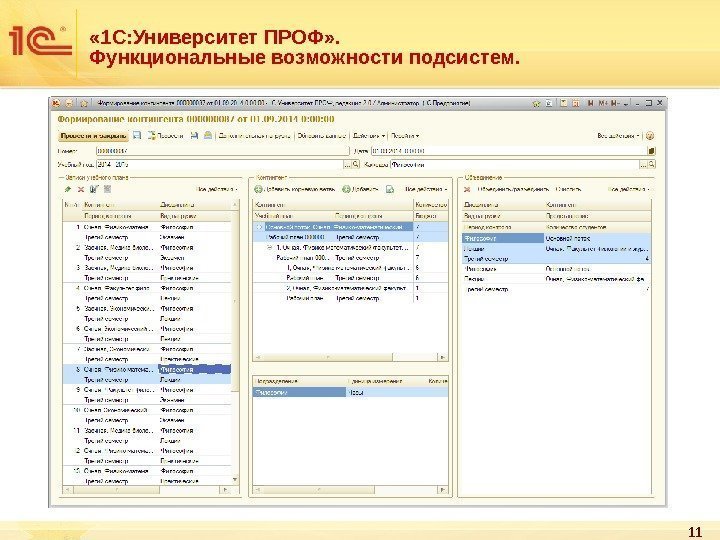Click Объединить/разъединить in Объединение panel
Image resolution: width=720 pixels, height=540 pixels.
(x=513, y=189)
